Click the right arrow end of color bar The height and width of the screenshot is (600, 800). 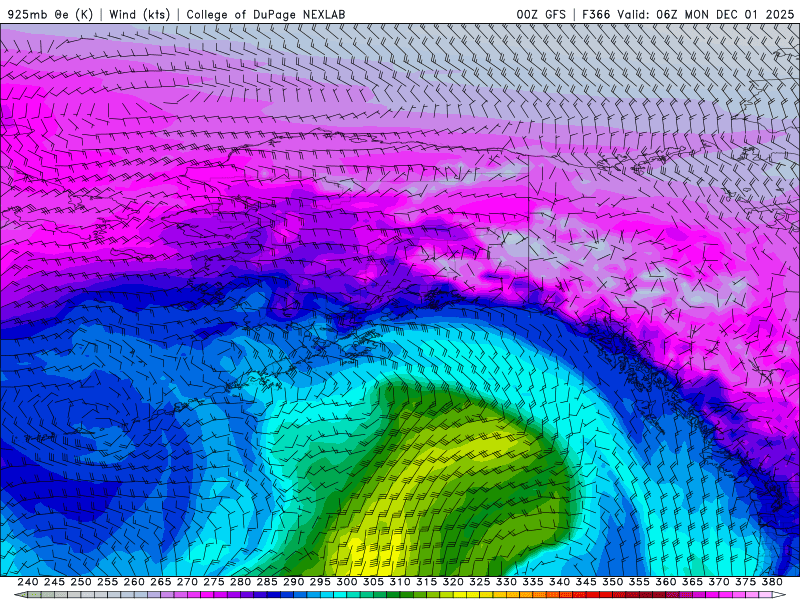(779, 595)
